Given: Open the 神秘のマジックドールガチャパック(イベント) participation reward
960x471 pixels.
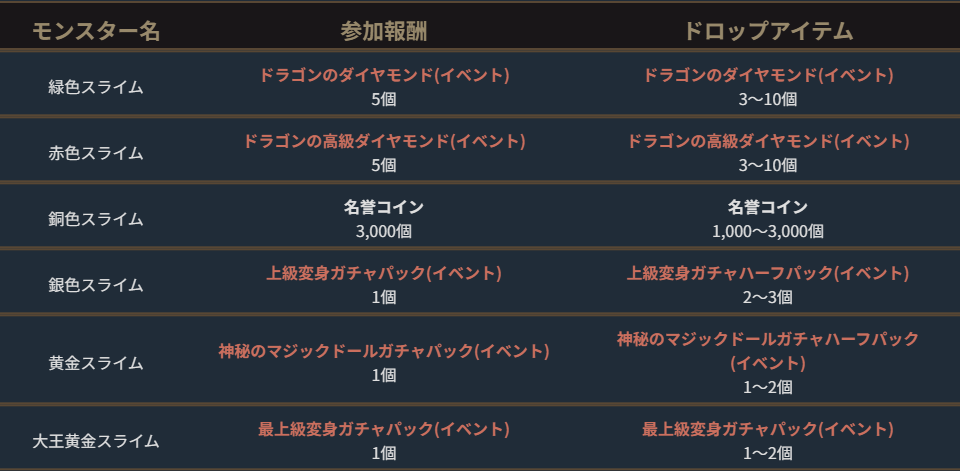Looking at the screenshot, I should tap(384, 351).
